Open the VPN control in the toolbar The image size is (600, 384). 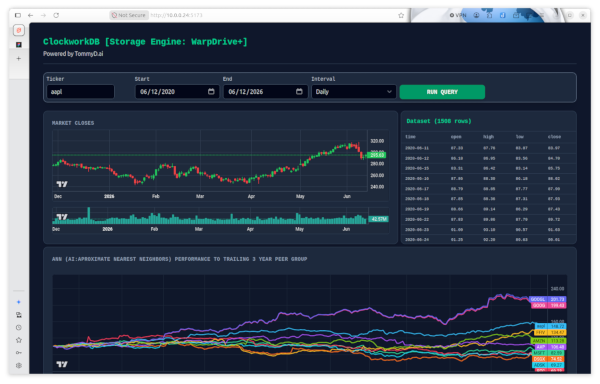[x=458, y=15]
